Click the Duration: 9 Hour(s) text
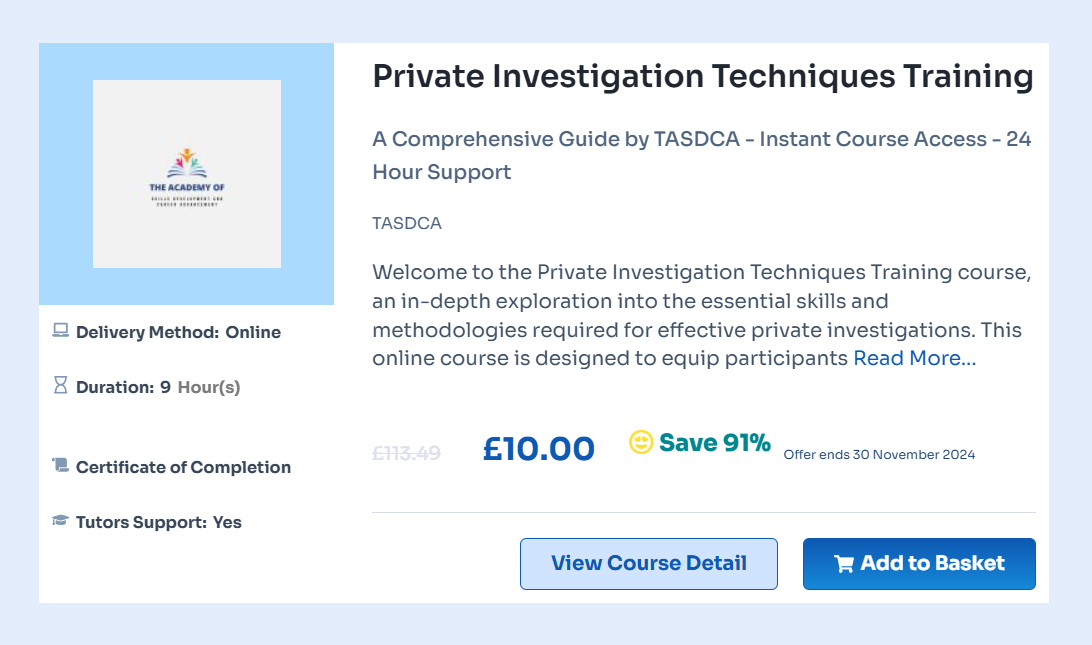 [158, 387]
